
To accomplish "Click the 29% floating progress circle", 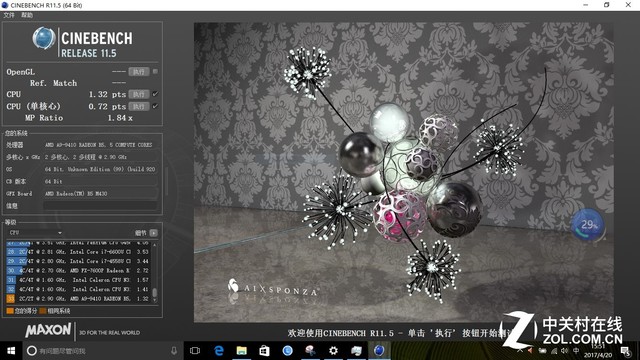I will coord(587,224).
